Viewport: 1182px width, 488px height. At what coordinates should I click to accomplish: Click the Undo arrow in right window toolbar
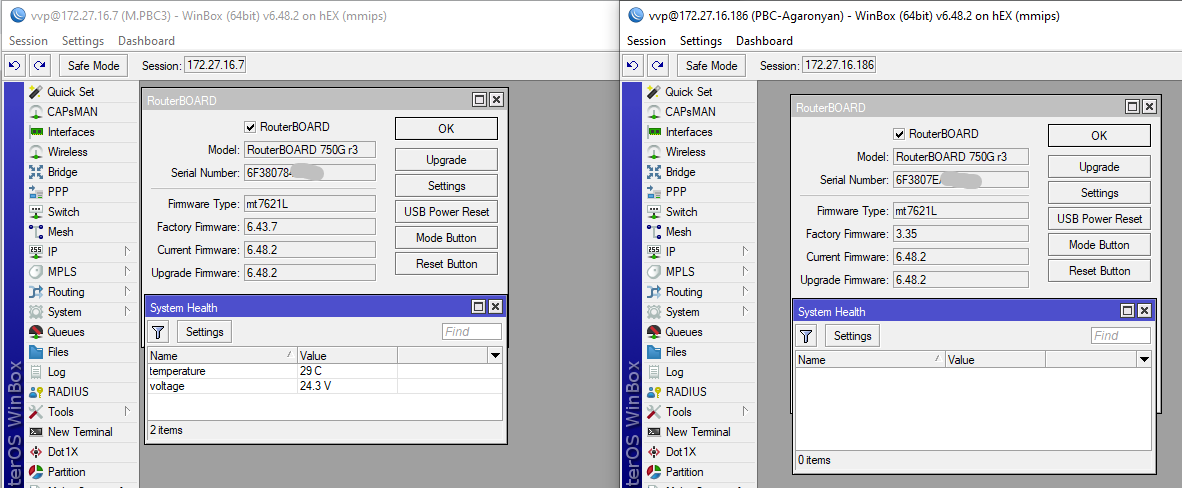pyautogui.click(x=632, y=66)
